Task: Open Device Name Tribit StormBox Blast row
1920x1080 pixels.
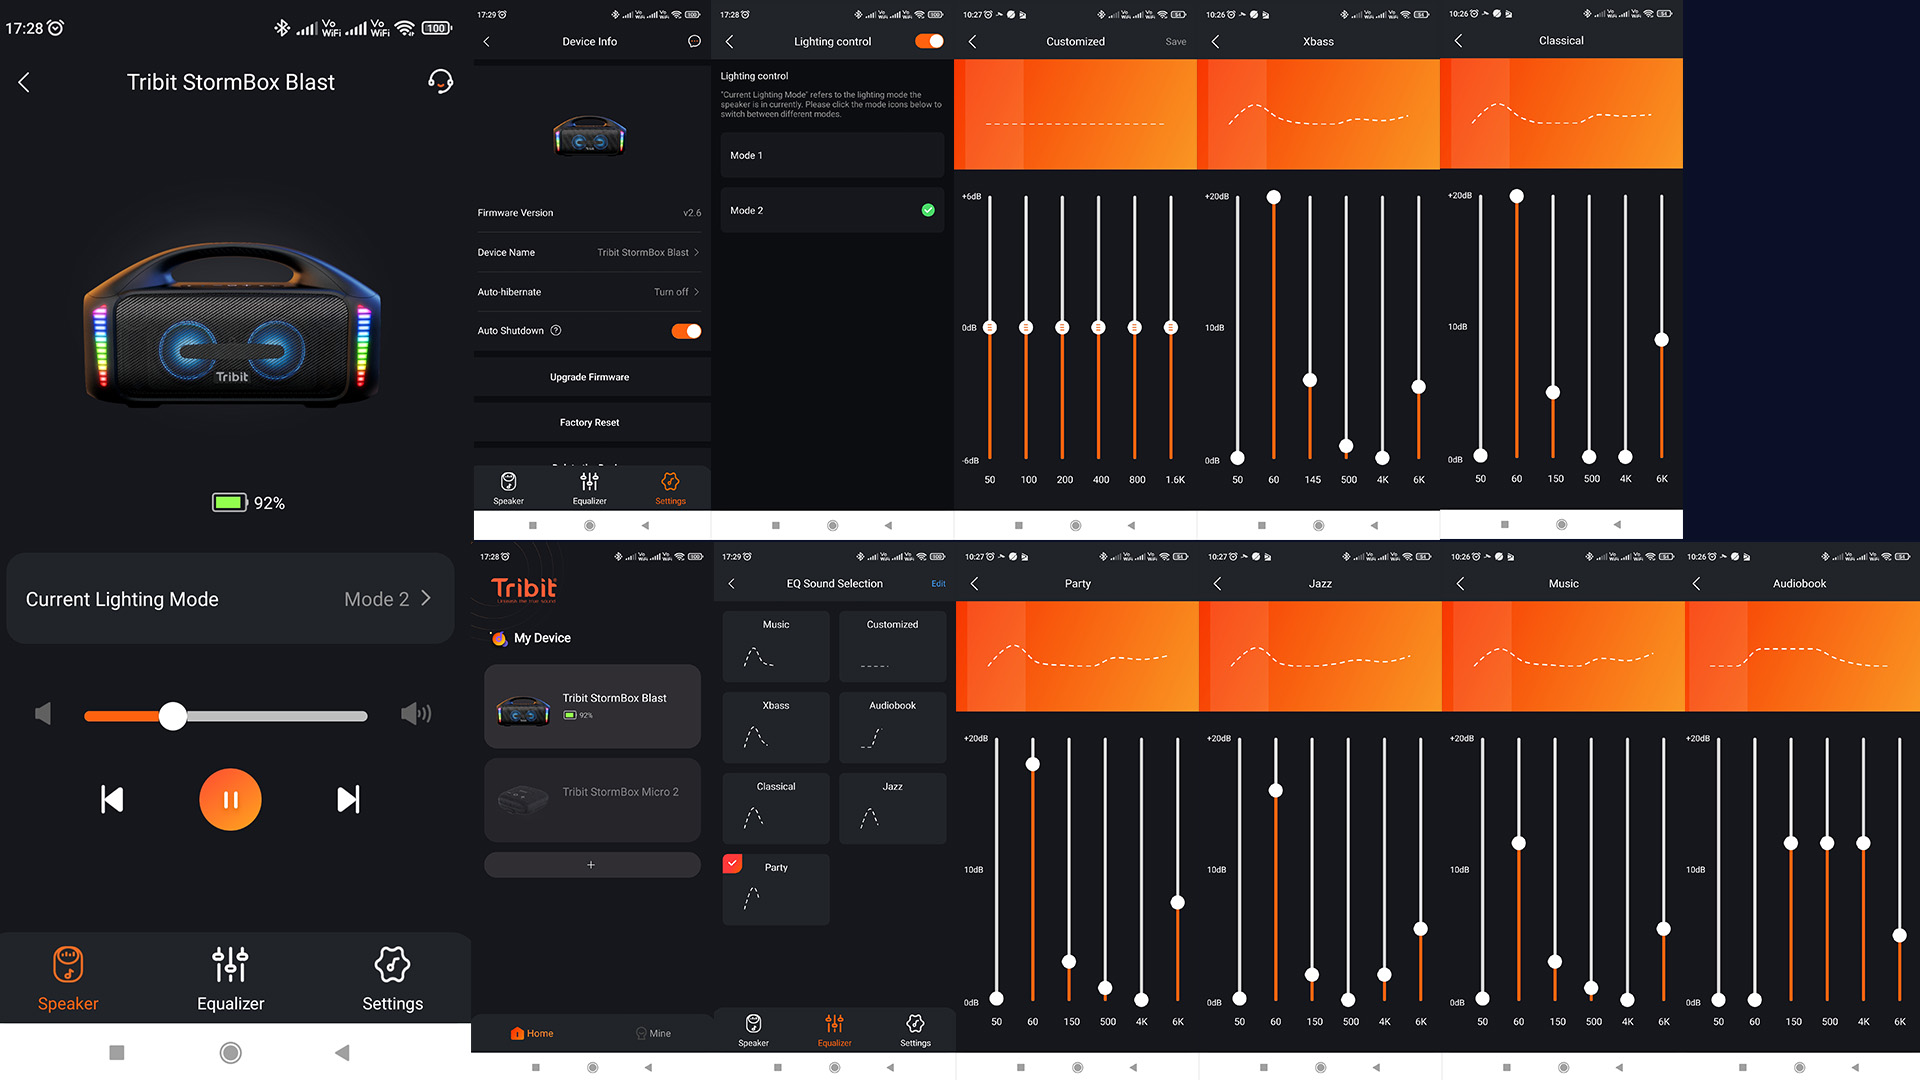Action: click(589, 252)
